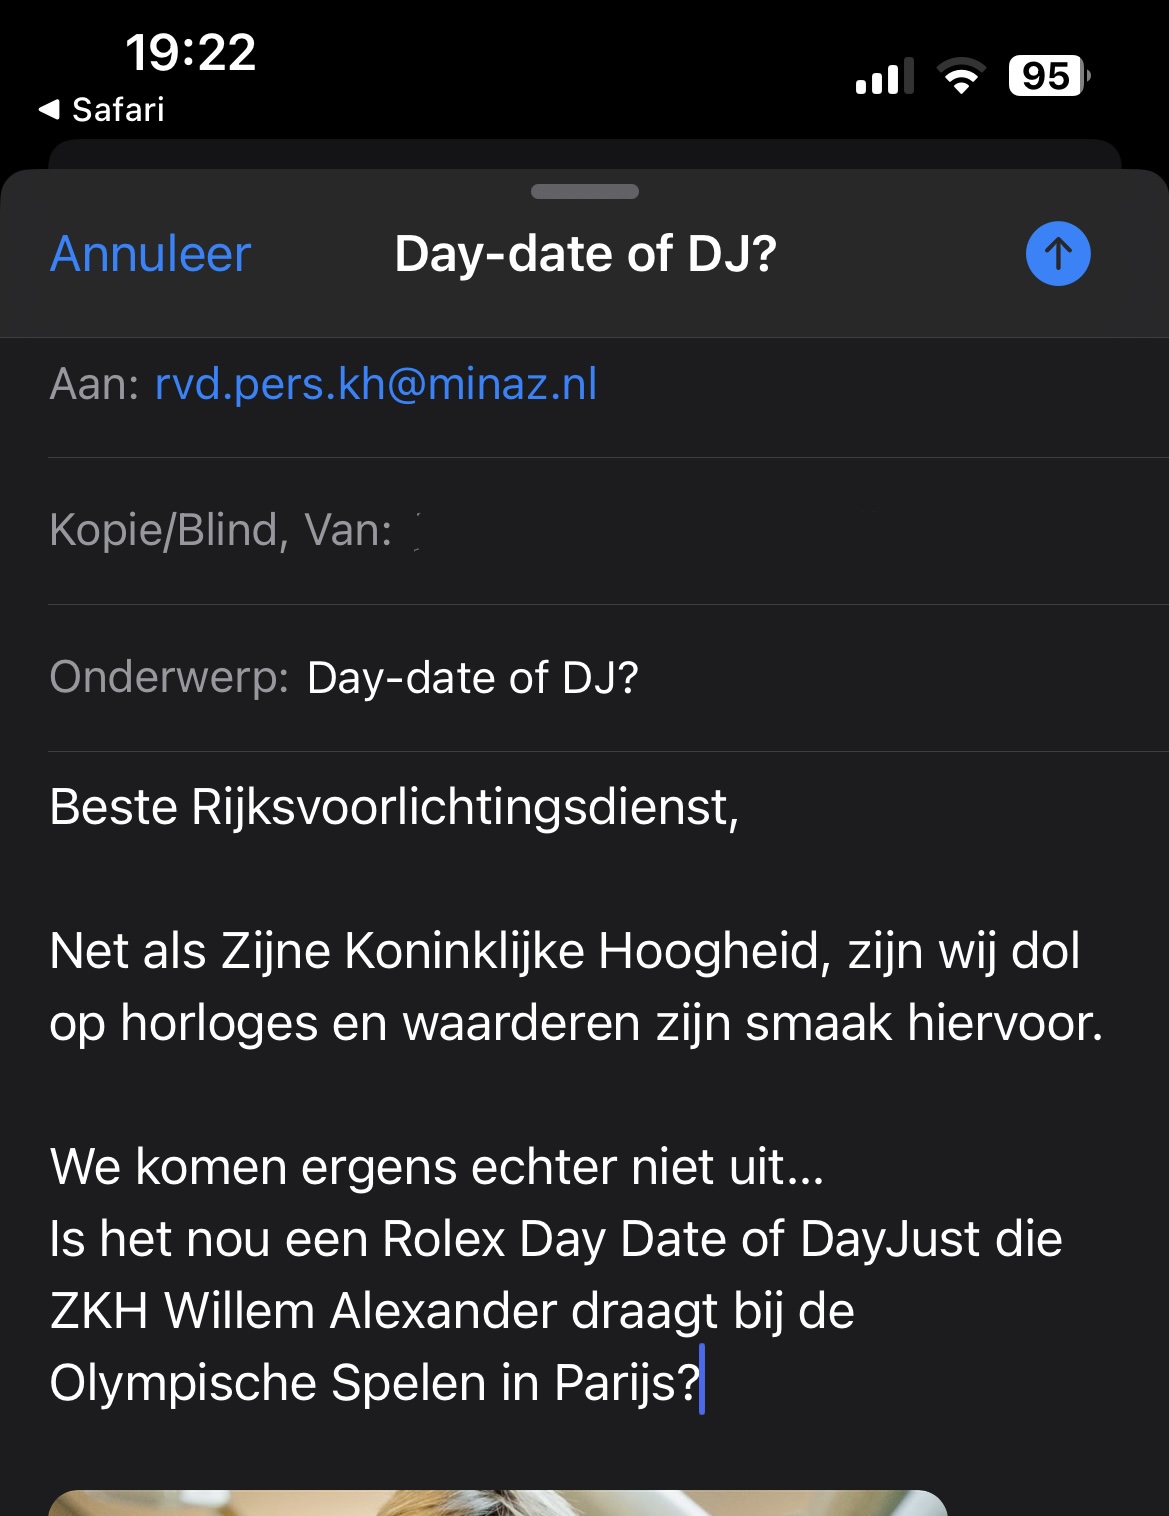Viewport: 1169px width, 1516px height.
Task: Expand the Kopie/Blind, Van field
Action: [608, 531]
